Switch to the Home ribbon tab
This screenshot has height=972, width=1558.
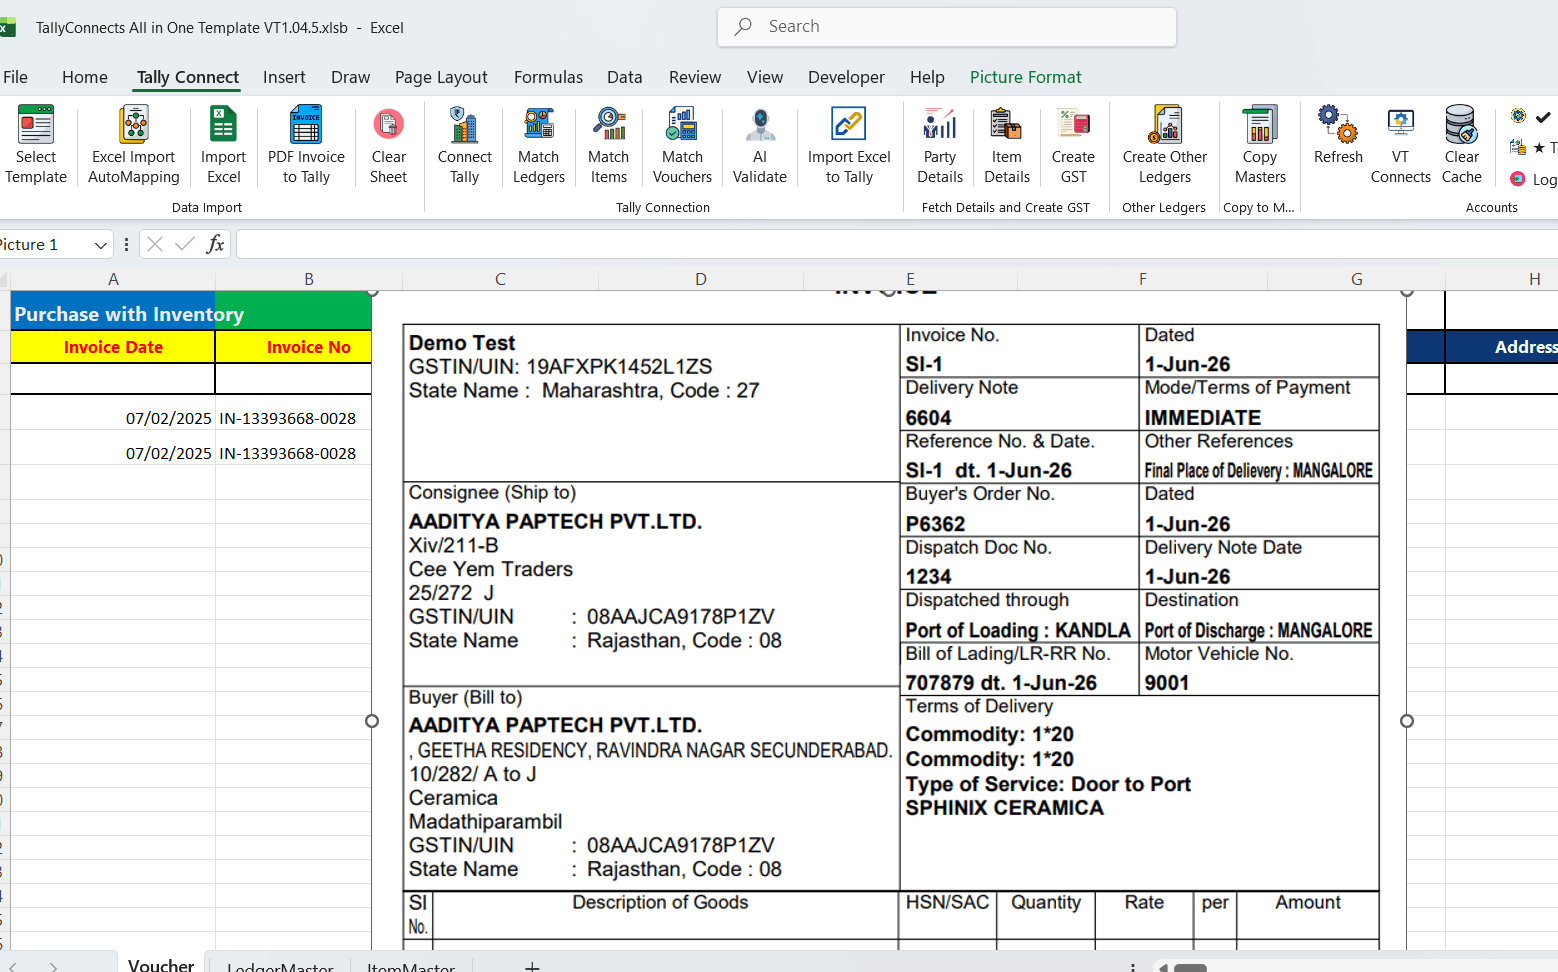(x=85, y=77)
